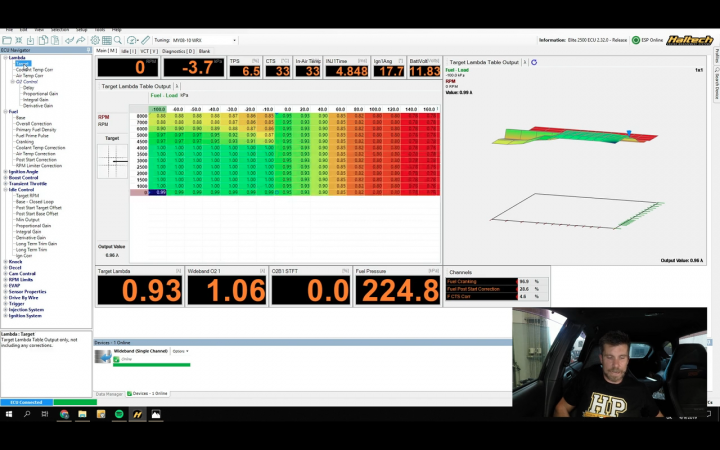
Task: Collapse the Lambda tree node
Action: click(4, 57)
